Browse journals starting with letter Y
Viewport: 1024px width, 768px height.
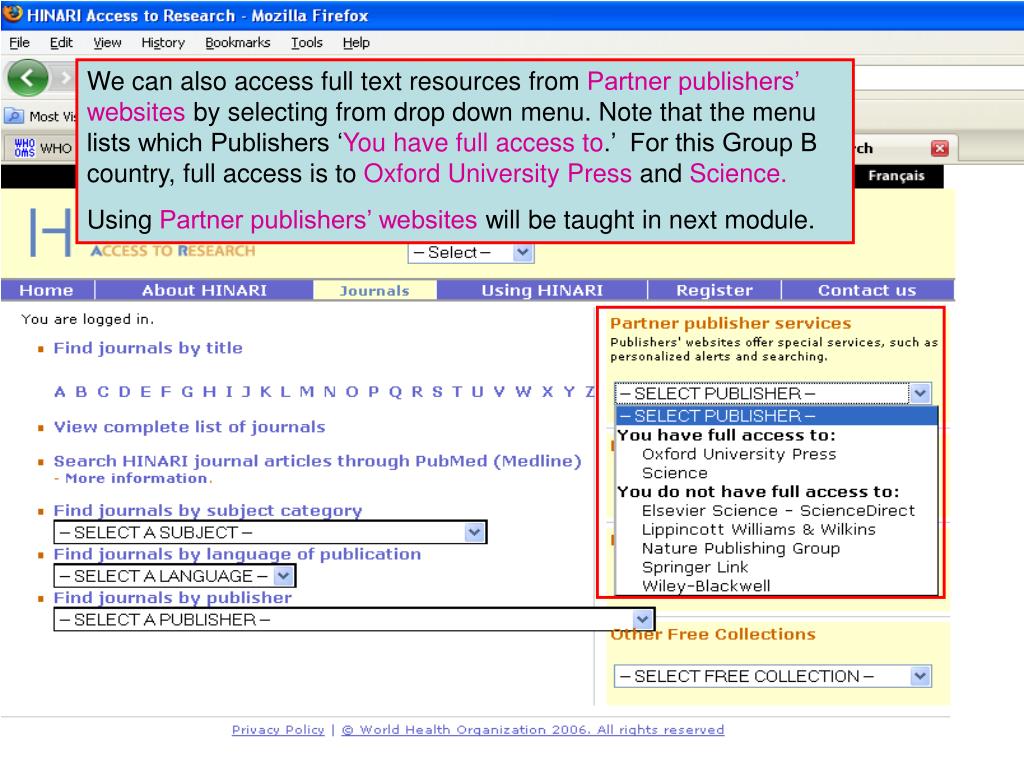coord(569,392)
